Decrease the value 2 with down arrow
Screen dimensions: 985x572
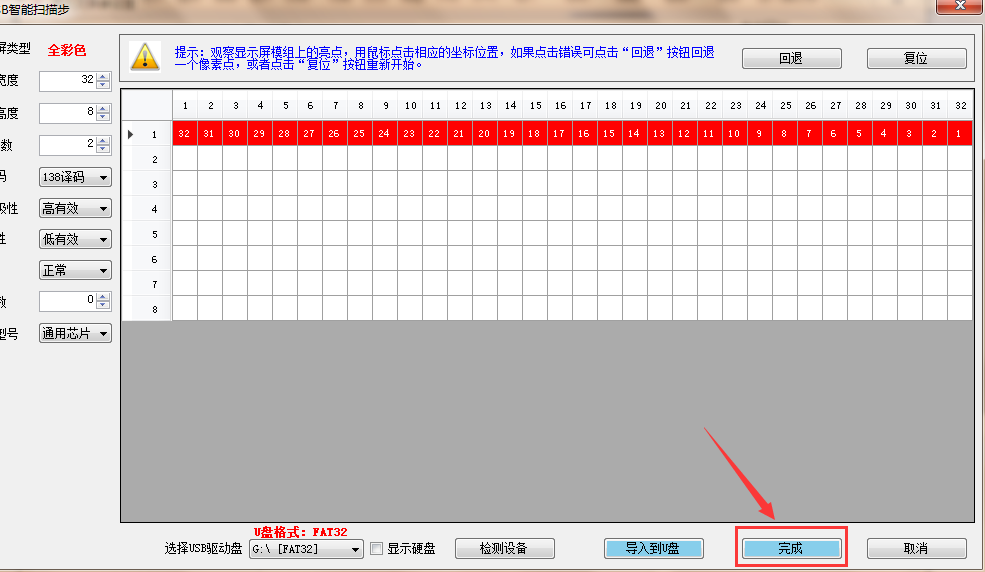point(103,150)
